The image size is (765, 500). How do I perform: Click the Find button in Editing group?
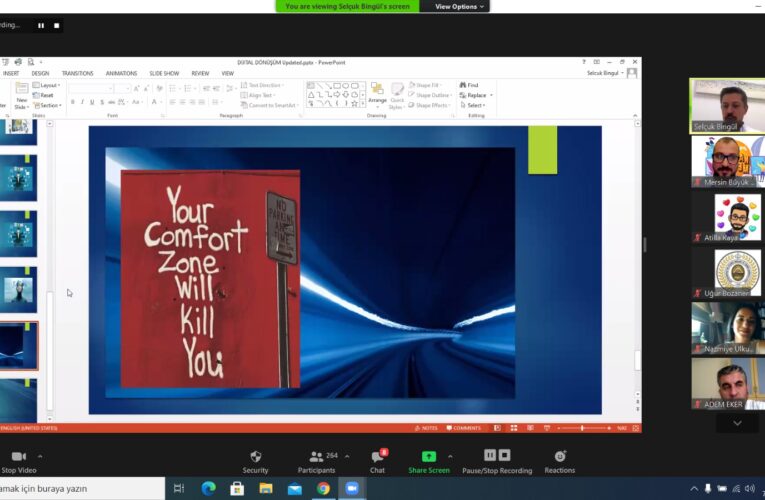pos(470,85)
